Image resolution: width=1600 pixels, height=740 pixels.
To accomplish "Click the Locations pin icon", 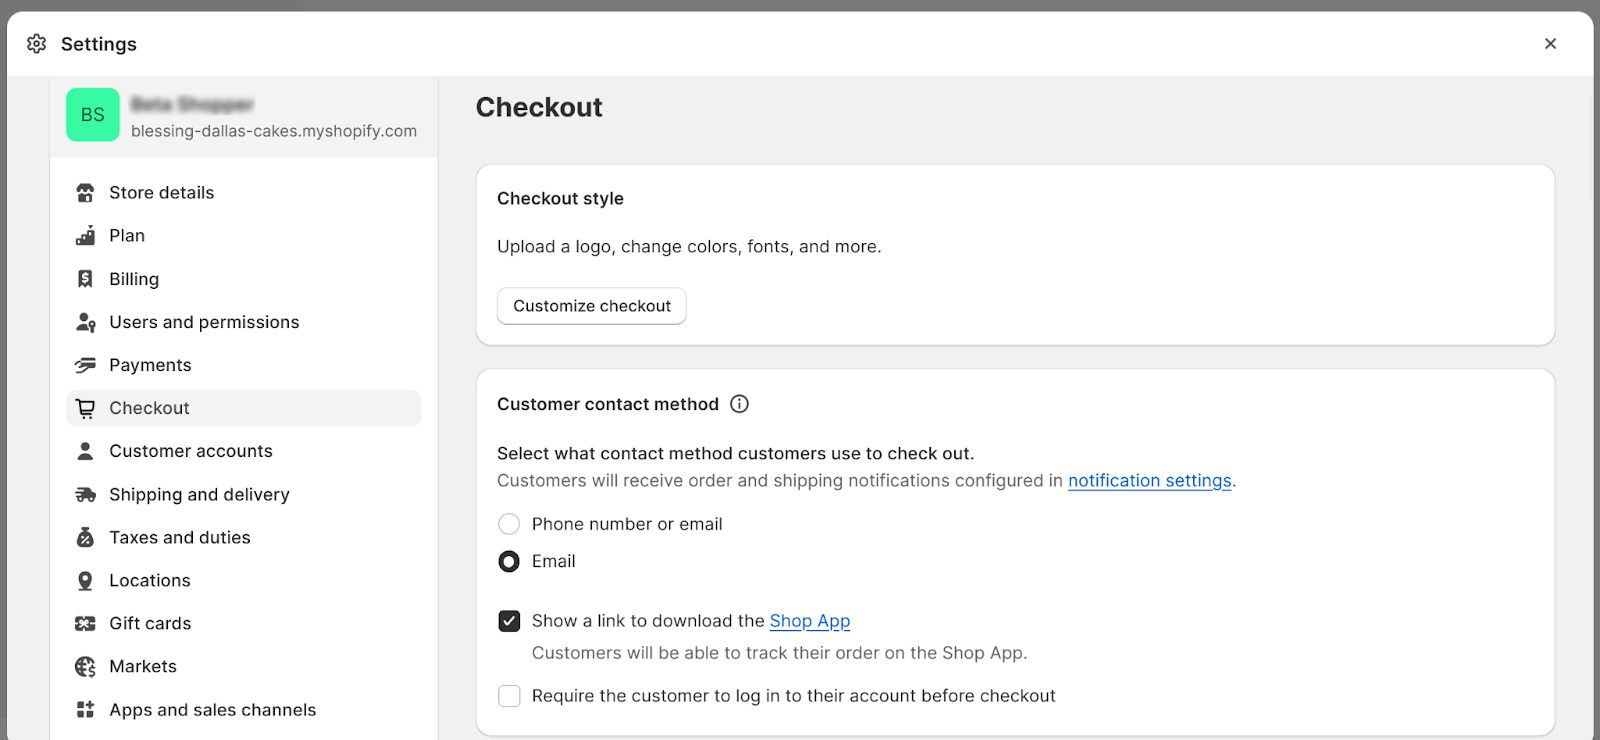I will tap(86, 581).
